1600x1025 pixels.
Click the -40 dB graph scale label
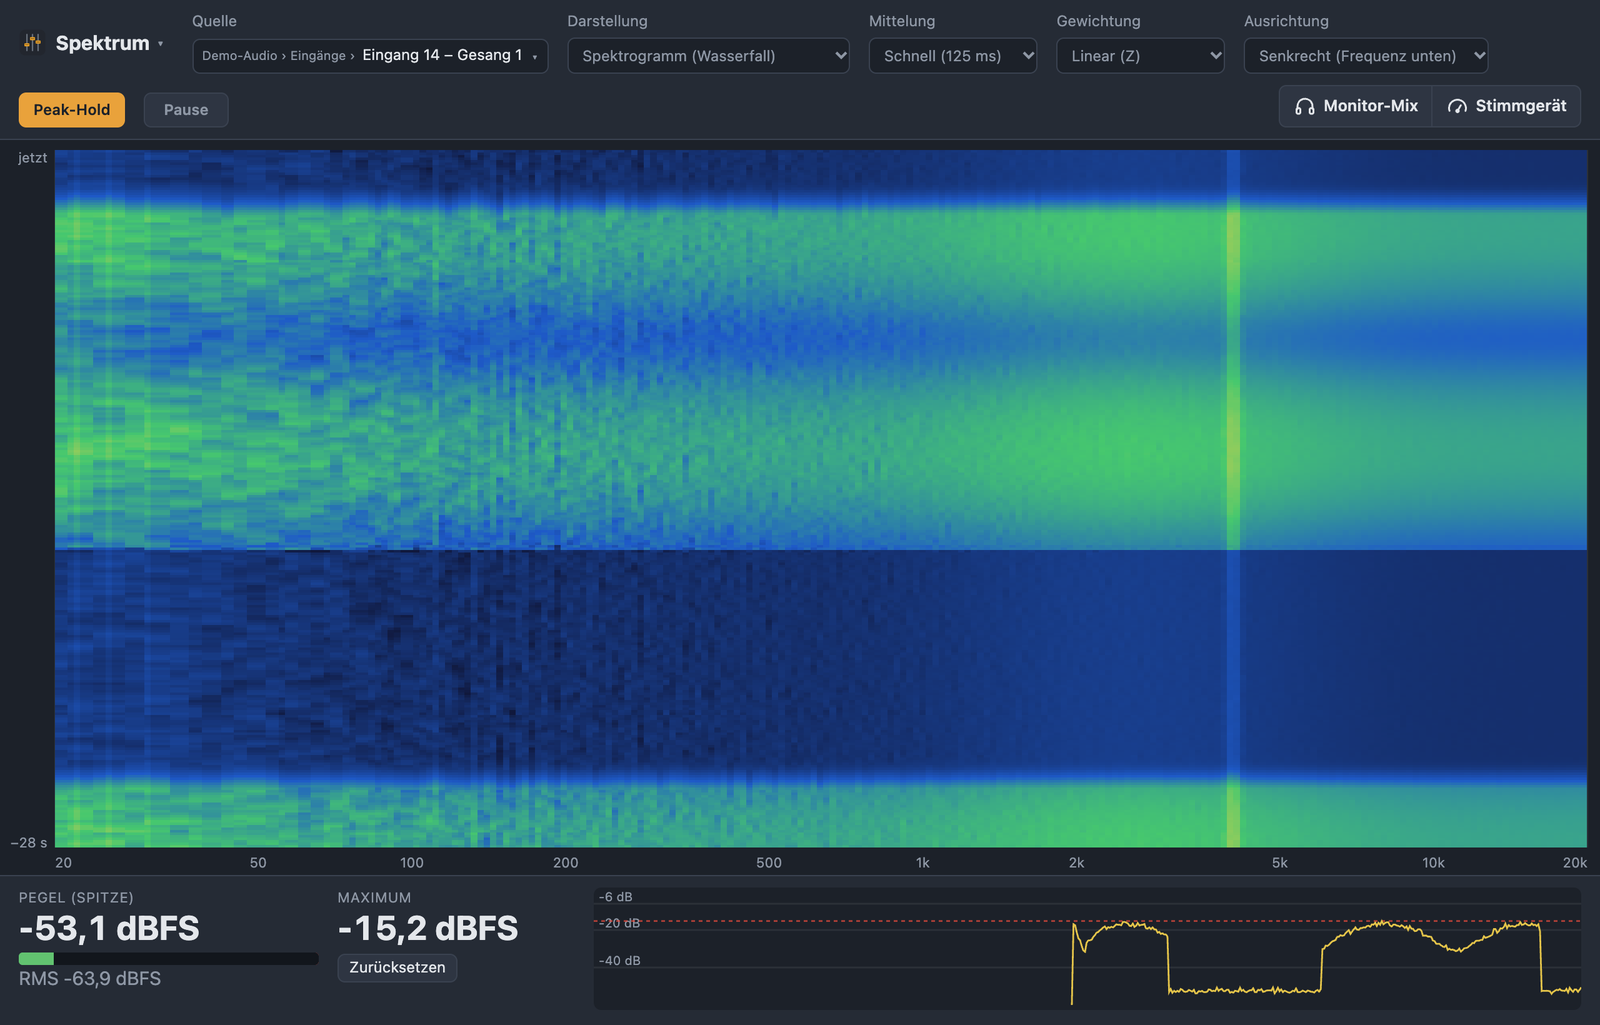pyautogui.click(x=620, y=961)
